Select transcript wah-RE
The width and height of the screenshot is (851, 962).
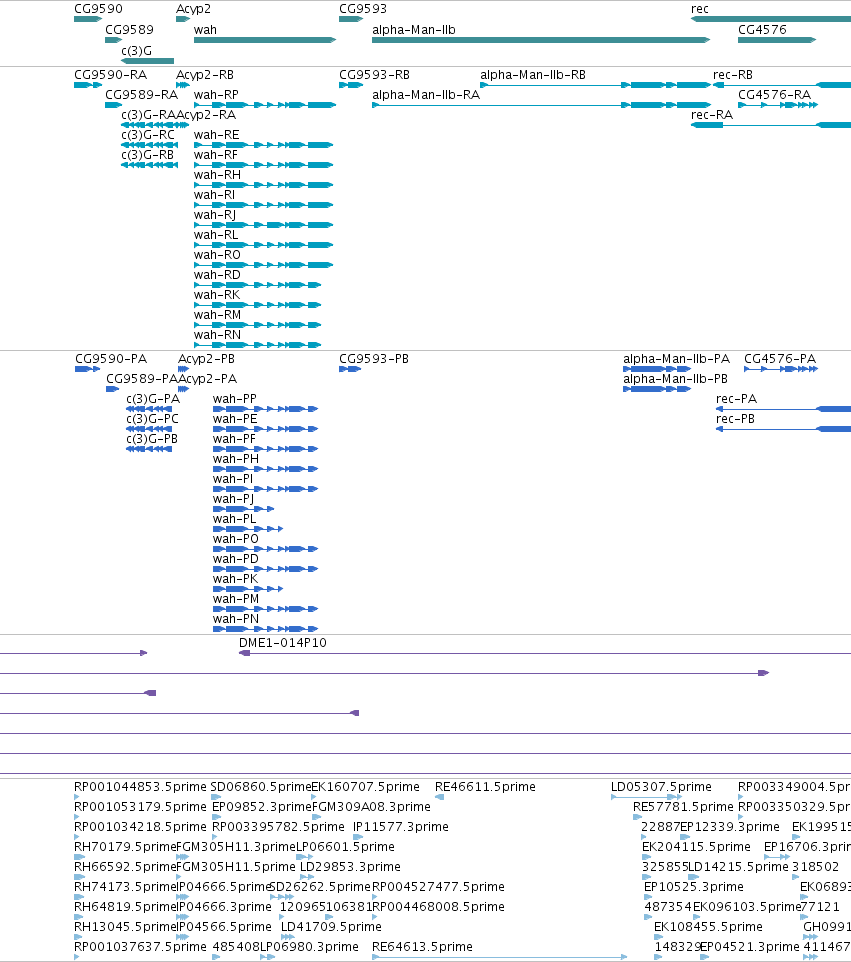coord(217,135)
